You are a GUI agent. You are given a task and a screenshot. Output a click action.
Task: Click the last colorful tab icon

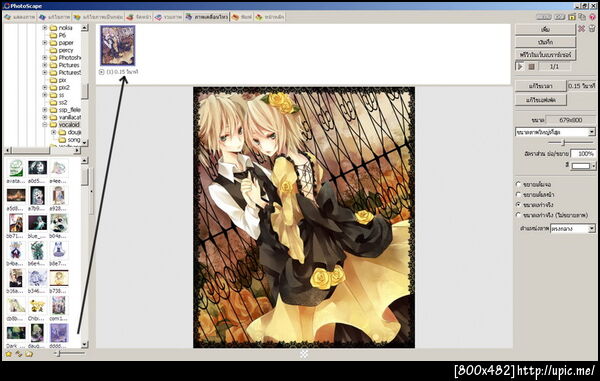[x=259, y=17]
